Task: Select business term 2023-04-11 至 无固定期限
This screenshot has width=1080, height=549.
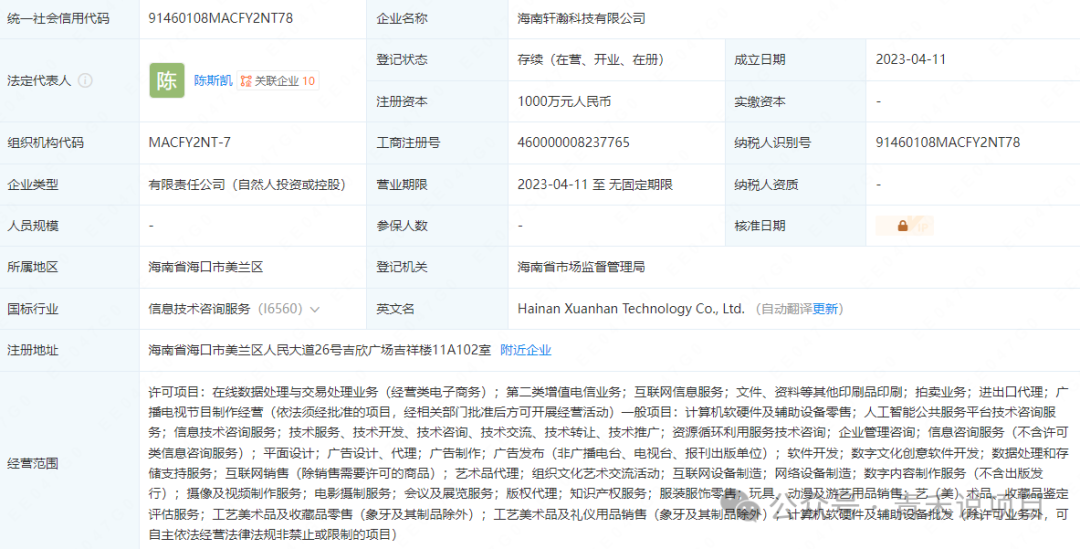Action: tap(595, 185)
